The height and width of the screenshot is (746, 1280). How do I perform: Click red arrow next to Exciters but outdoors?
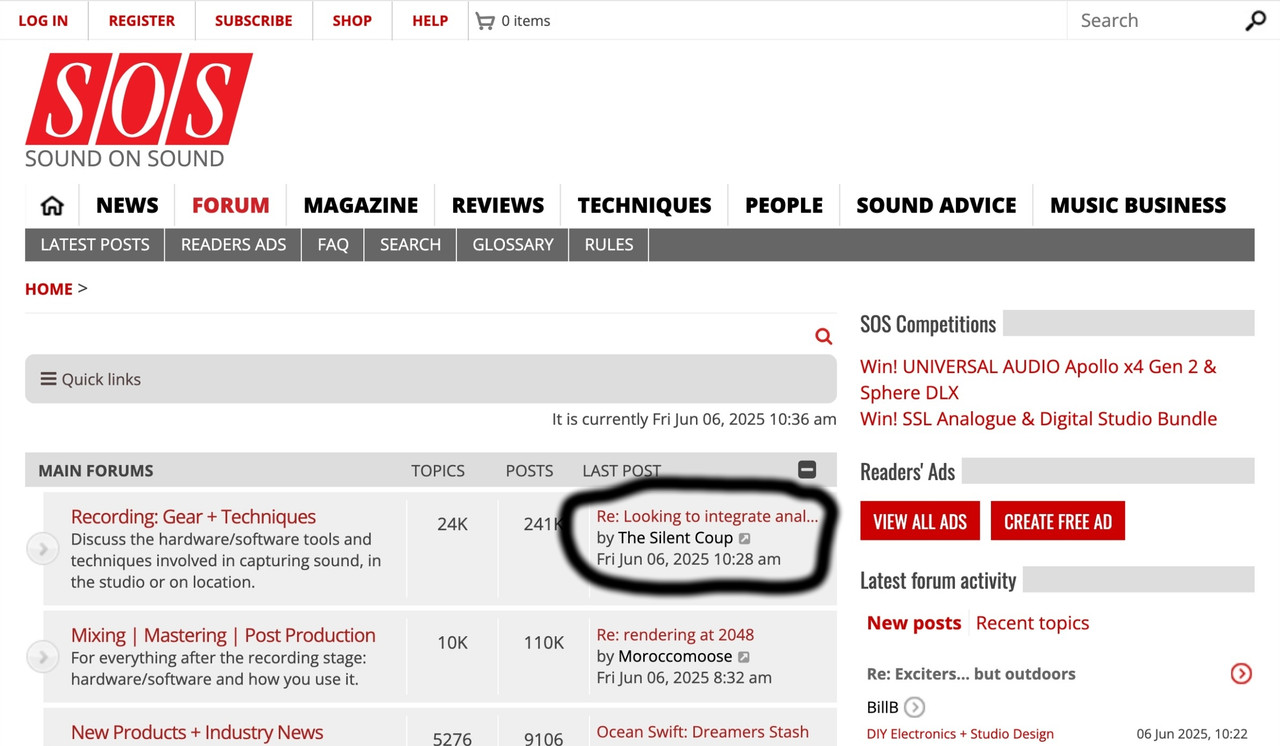point(1241,674)
